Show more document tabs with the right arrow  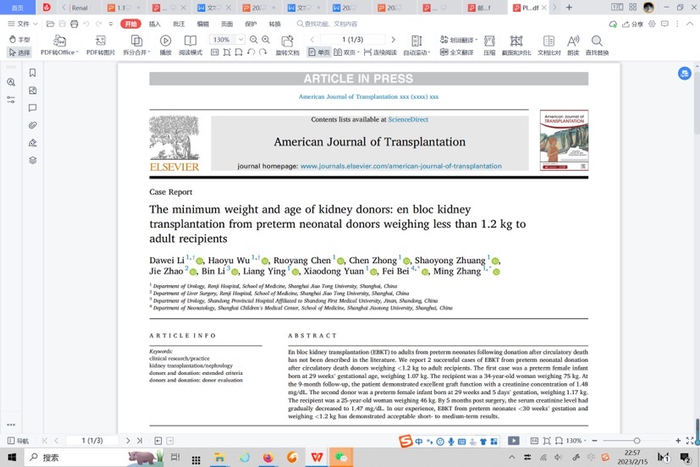[555, 7]
